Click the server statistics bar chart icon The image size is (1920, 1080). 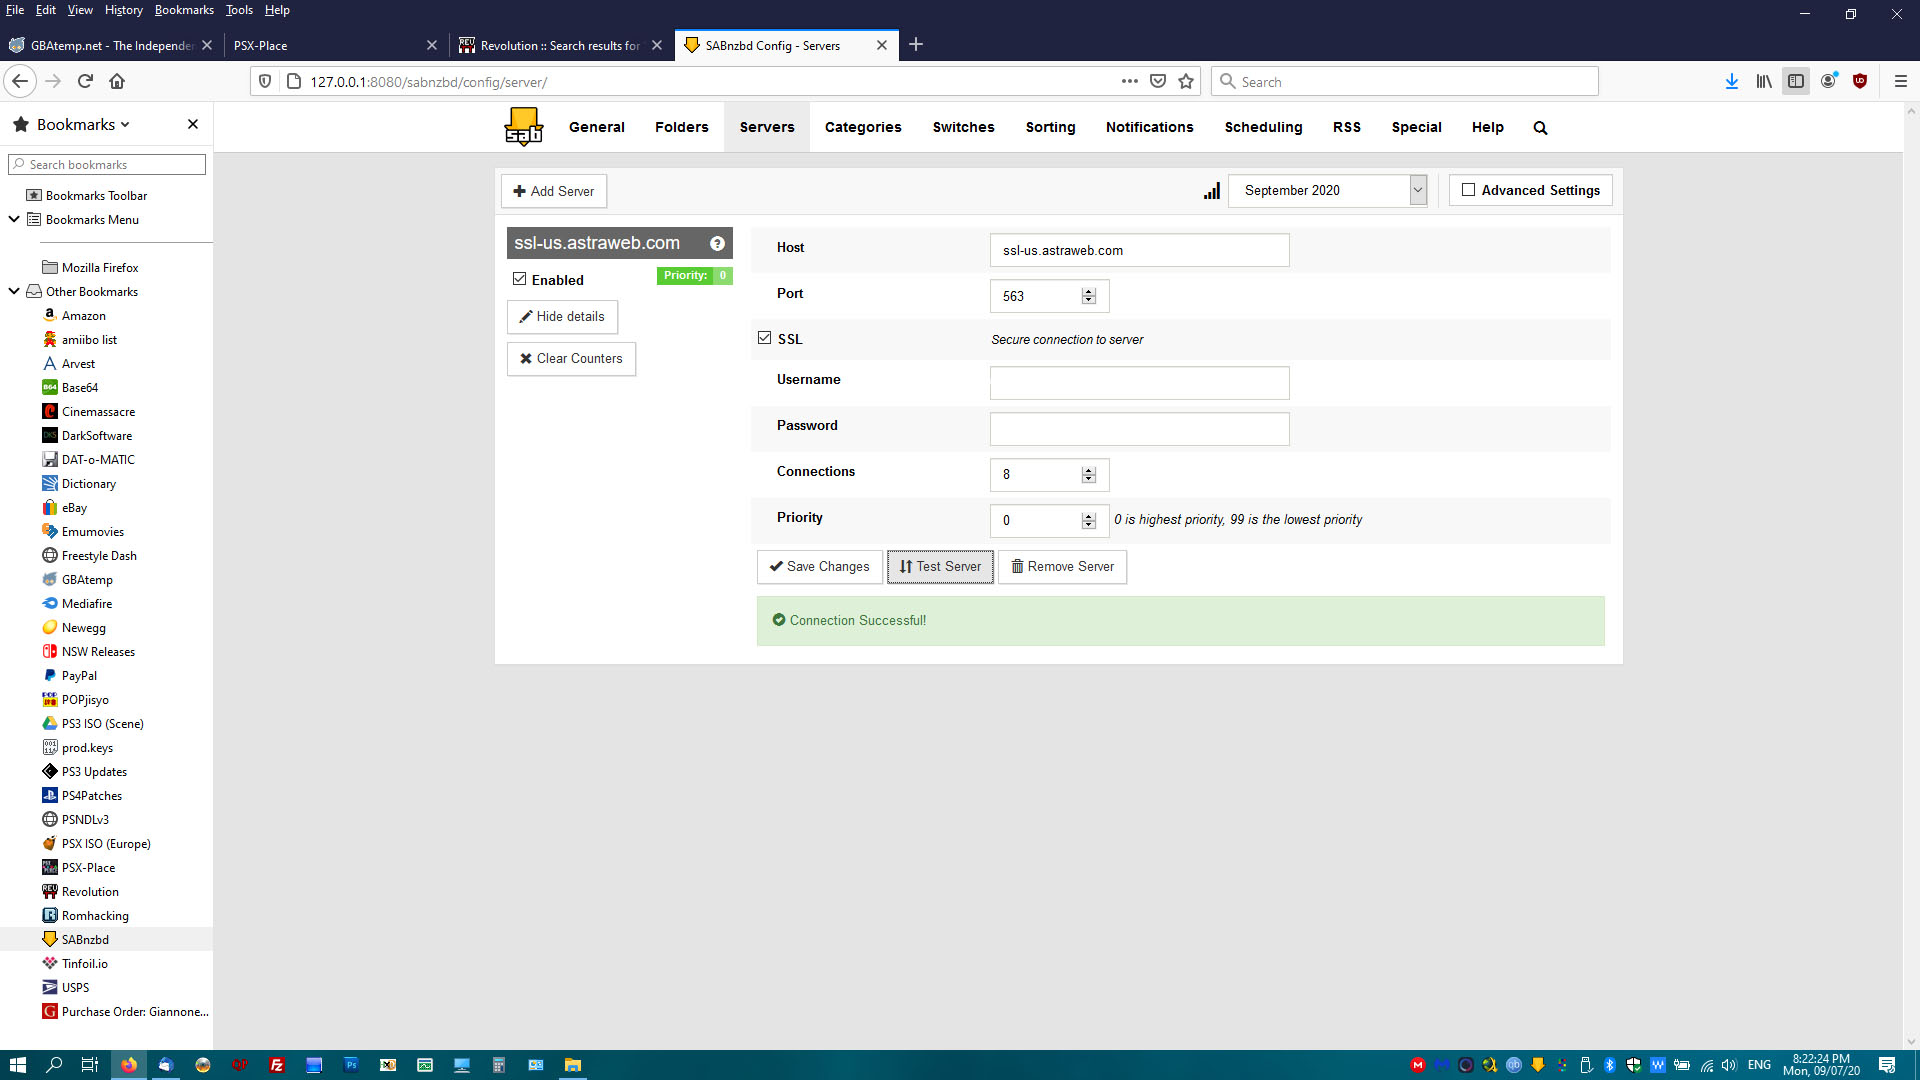(x=1212, y=191)
